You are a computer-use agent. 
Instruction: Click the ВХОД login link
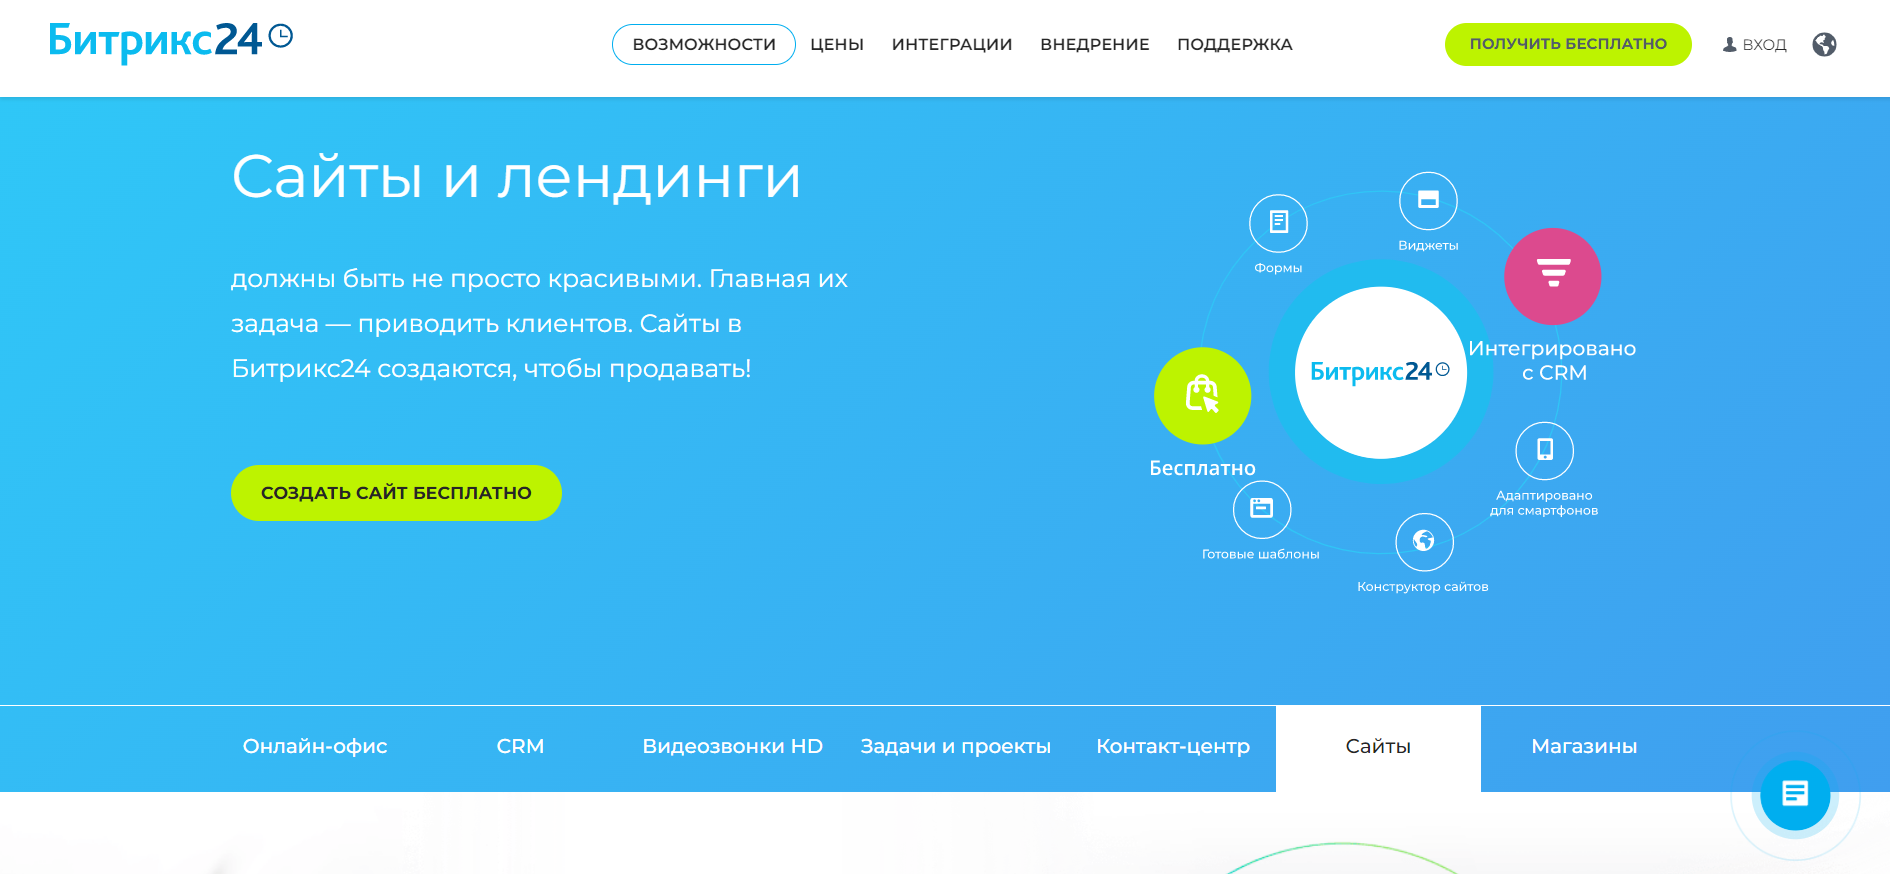click(1764, 45)
